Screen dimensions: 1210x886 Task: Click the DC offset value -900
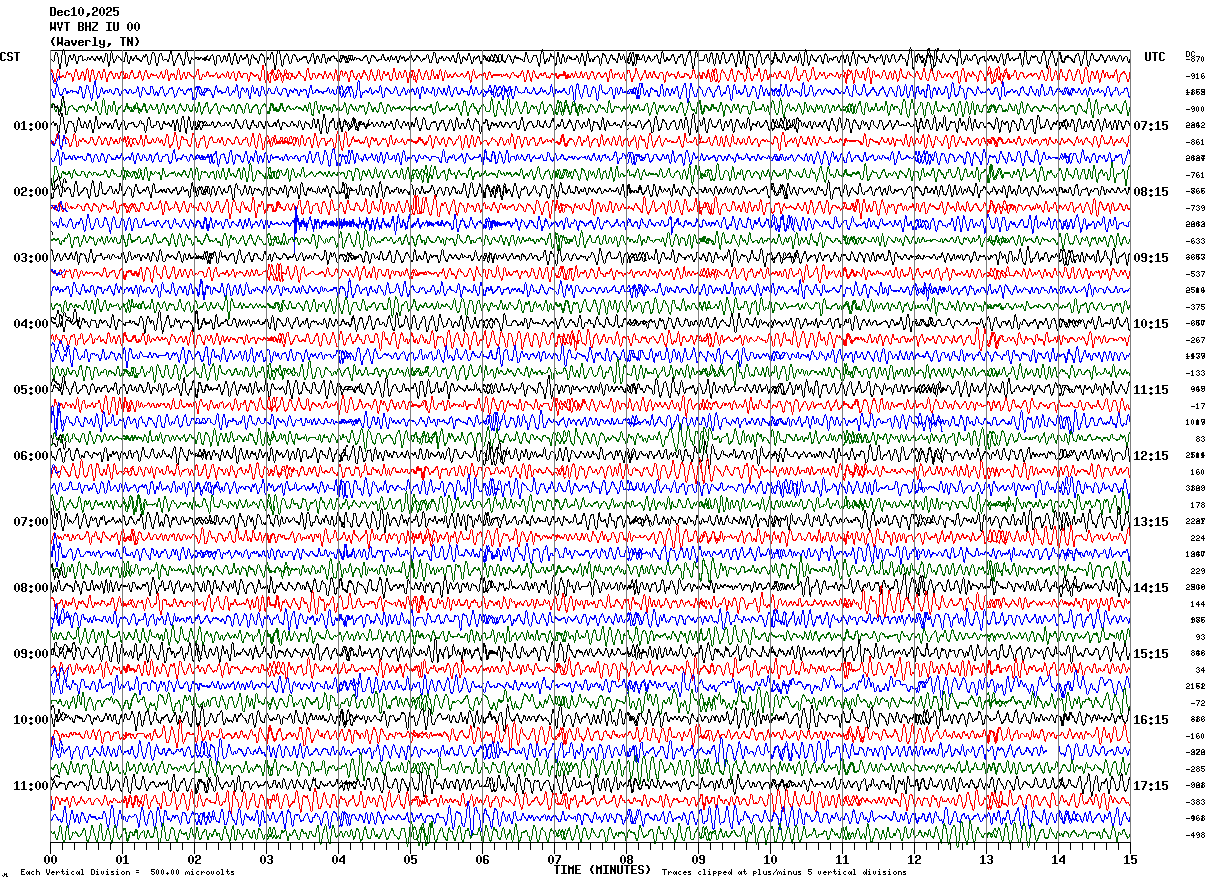coord(1195,109)
